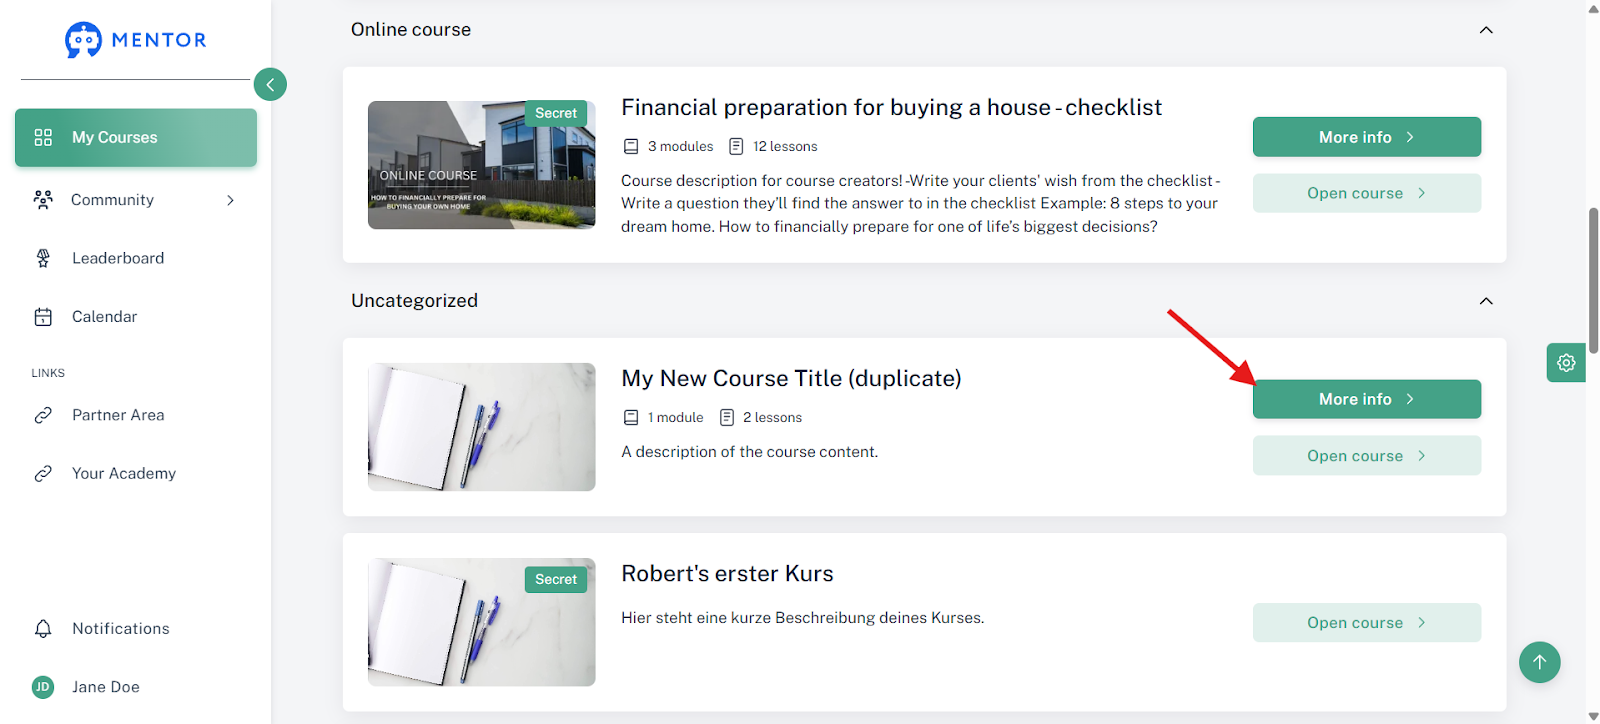Image resolution: width=1600 pixels, height=724 pixels.
Task: Open Notifications bell icon
Action: (x=43, y=629)
